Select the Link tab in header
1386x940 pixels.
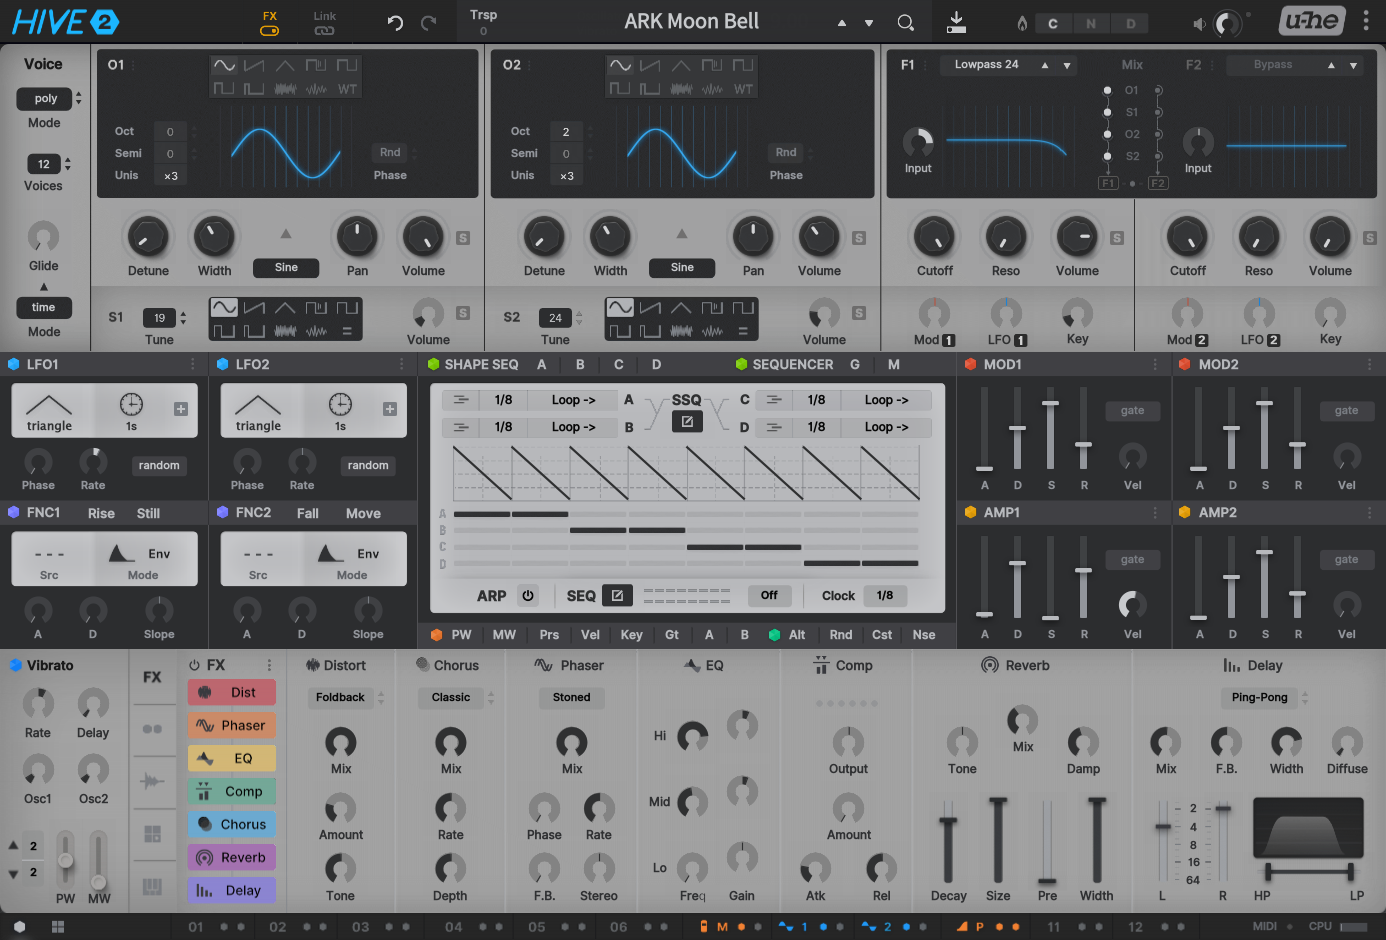(x=325, y=22)
